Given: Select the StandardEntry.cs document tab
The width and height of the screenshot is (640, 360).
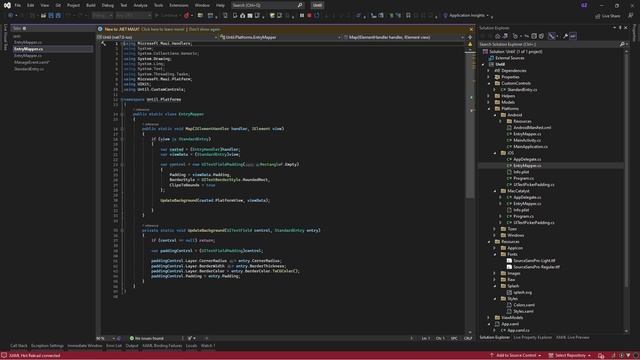Looking at the screenshot, I should (x=29, y=69).
